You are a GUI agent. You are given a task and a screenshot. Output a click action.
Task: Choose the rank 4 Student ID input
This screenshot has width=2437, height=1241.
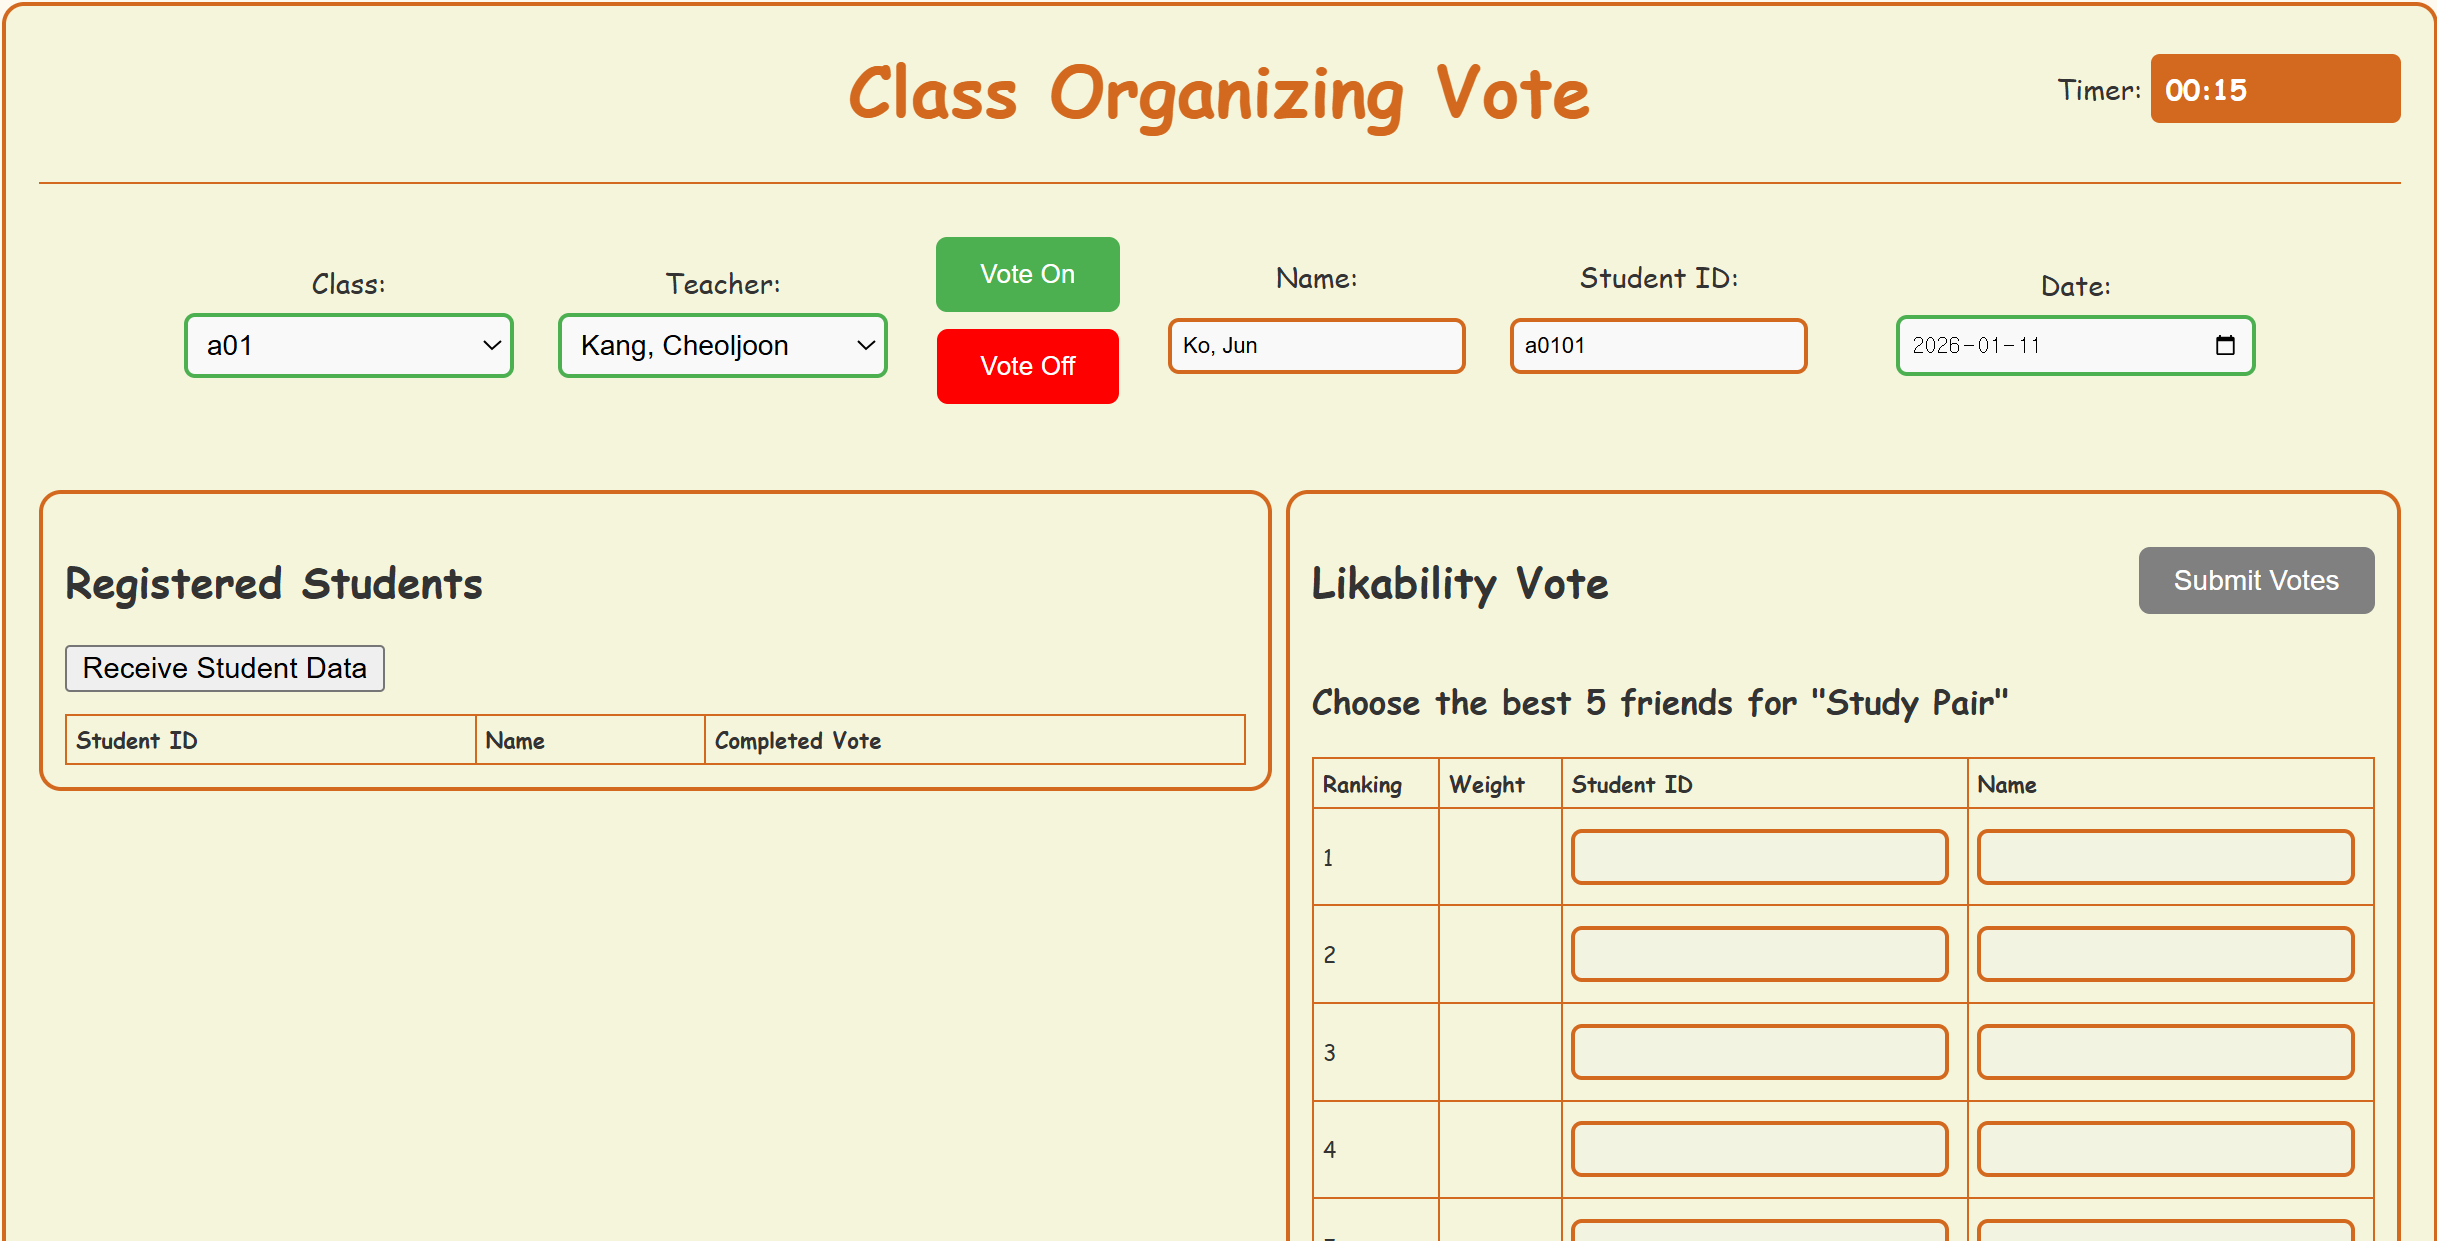click(1759, 1149)
